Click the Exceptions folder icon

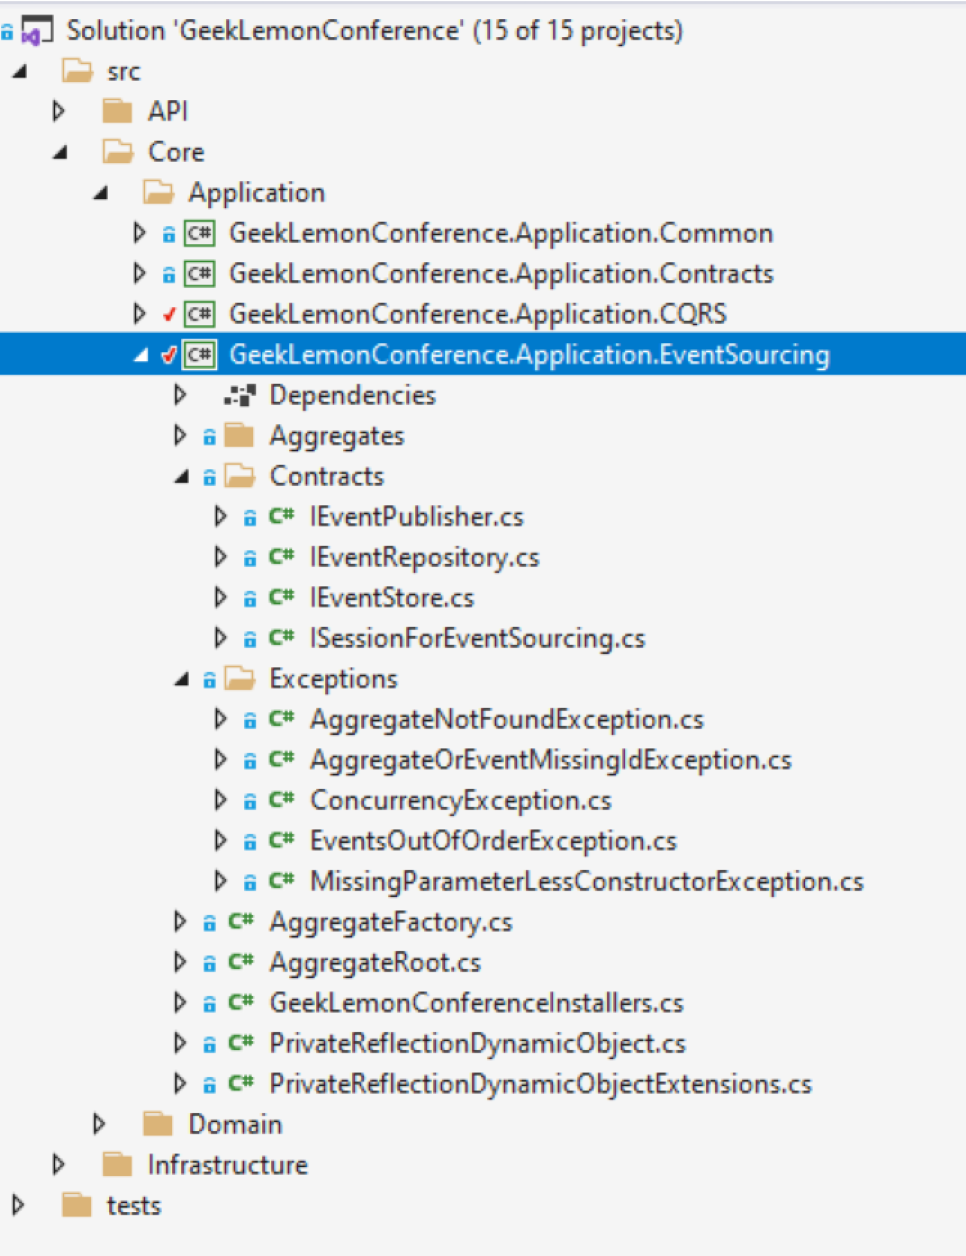point(240,679)
